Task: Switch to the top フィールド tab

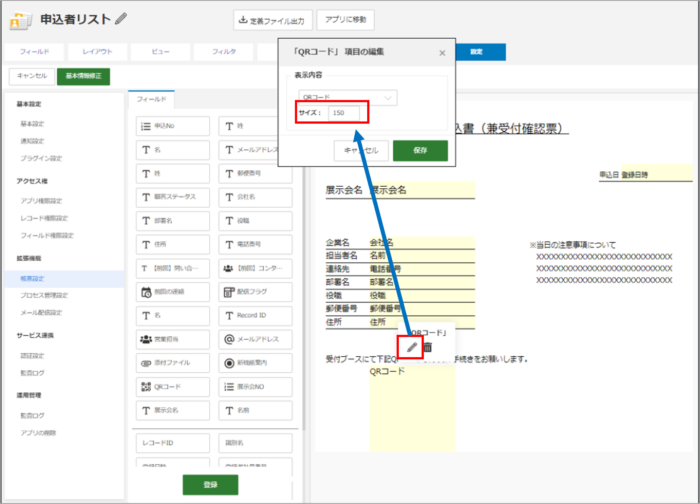Action: point(34,52)
